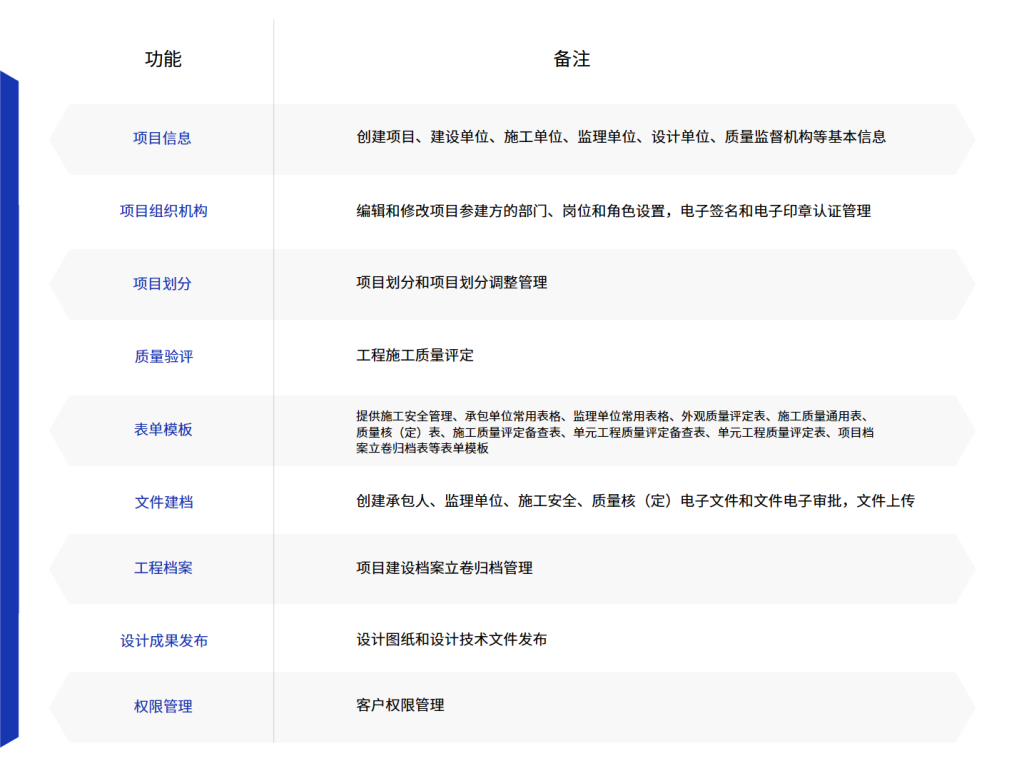Click the 设计图纸和设计技术文件发布 remark text
1024x771 pixels.
coord(451,640)
